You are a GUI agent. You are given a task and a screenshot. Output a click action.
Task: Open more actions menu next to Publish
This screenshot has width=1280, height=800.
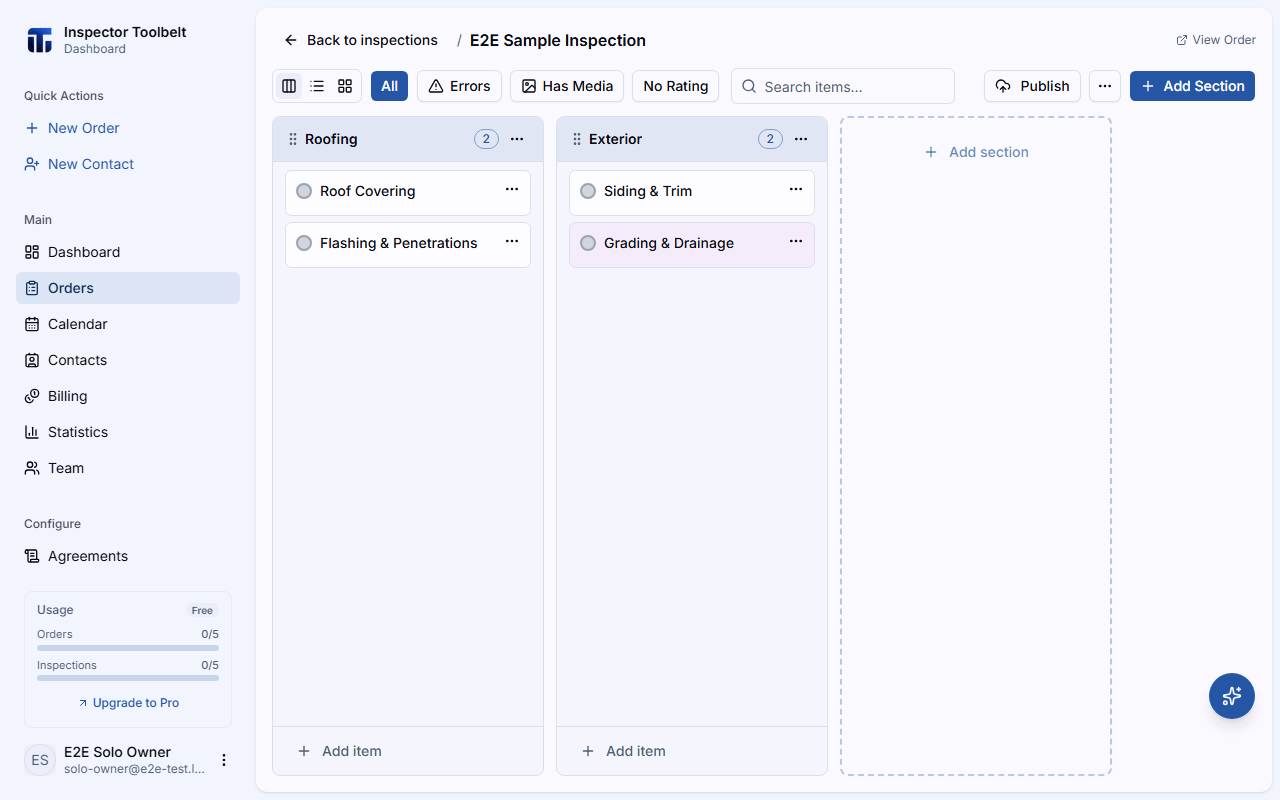point(1105,86)
